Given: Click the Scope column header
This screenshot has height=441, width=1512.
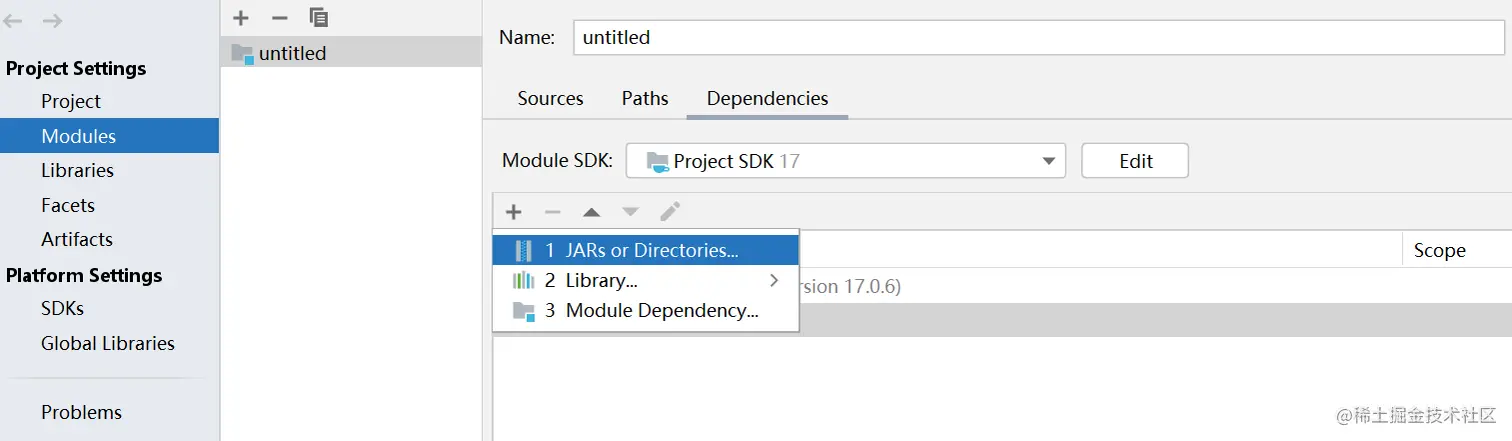Looking at the screenshot, I should click(1439, 251).
